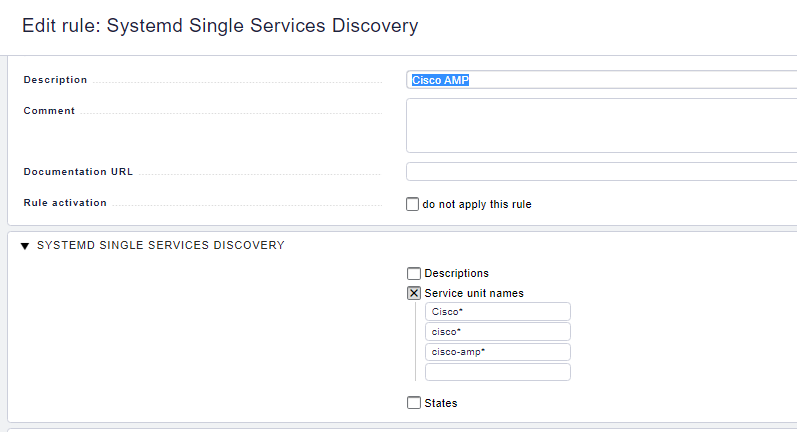Click into the Documentation URL field
This screenshot has width=797, height=432.
(600, 172)
